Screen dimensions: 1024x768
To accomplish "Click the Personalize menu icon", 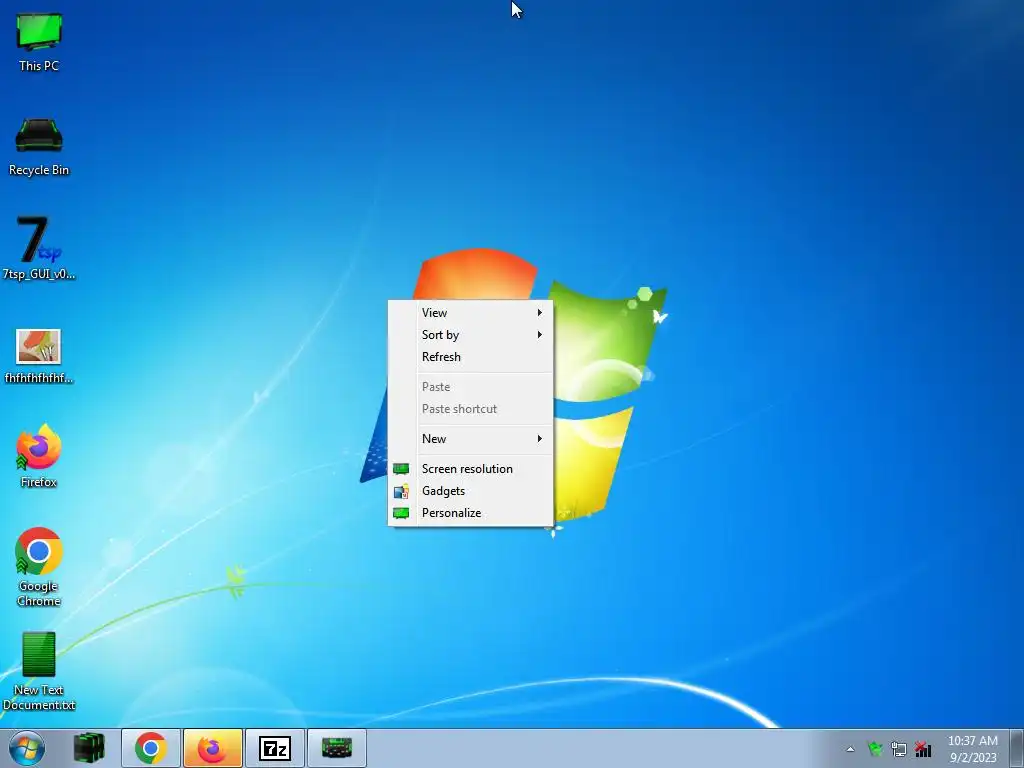I will pyautogui.click(x=401, y=513).
